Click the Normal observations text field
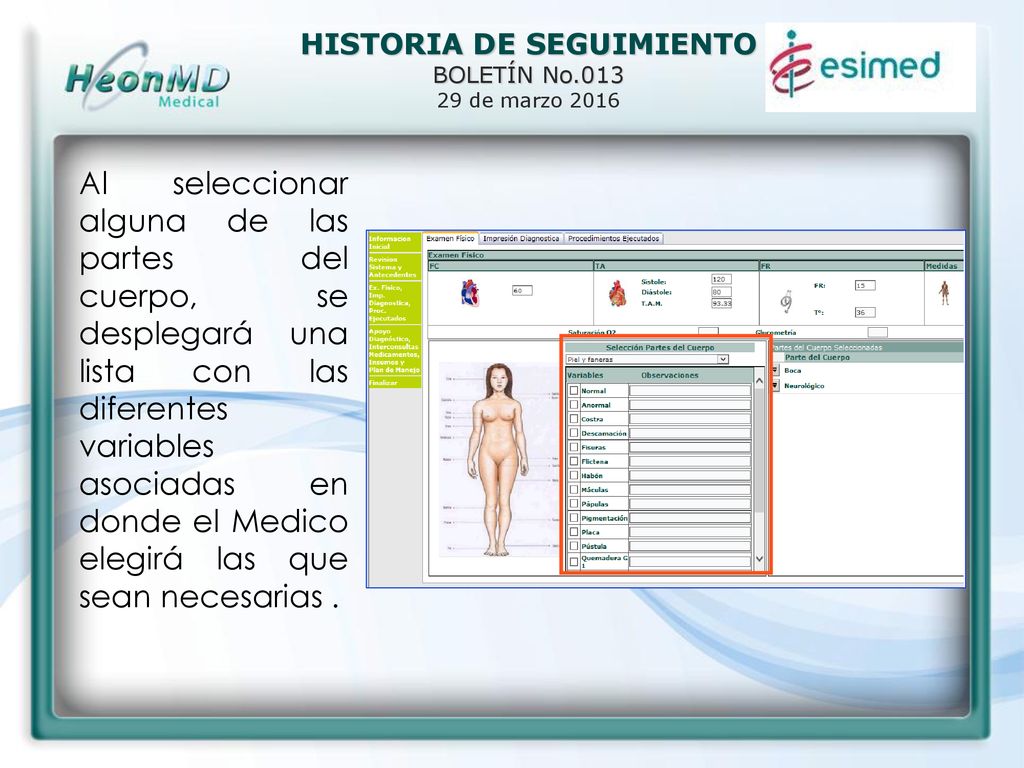 coord(690,391)
